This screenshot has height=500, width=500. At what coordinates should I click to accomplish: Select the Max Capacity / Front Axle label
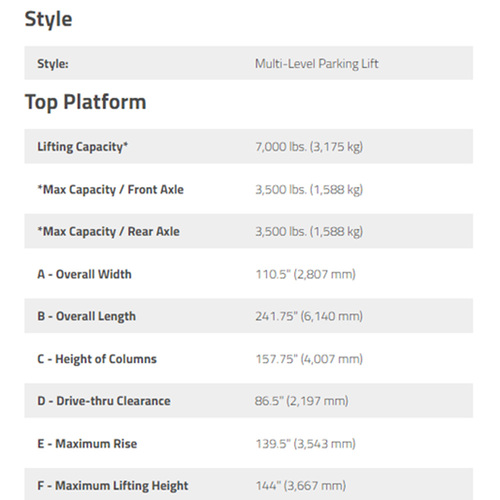[110, 189]
